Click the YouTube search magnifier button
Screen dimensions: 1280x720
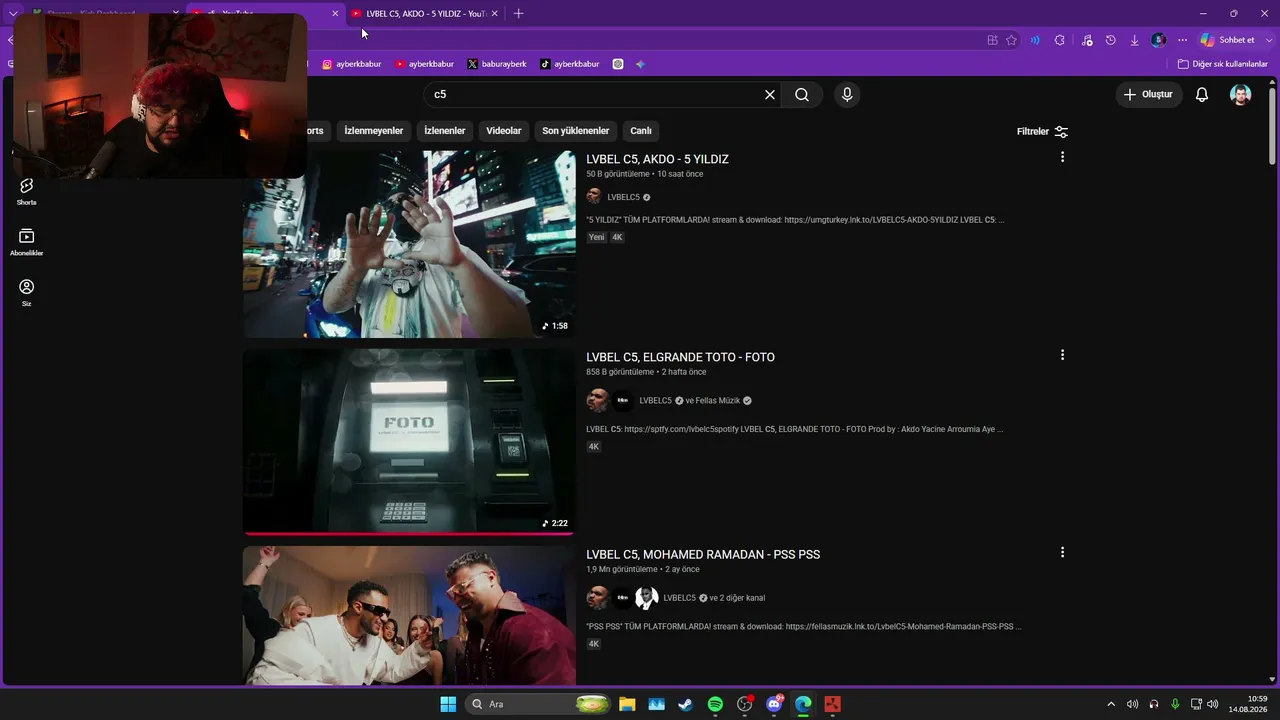[x=802, y=95]
